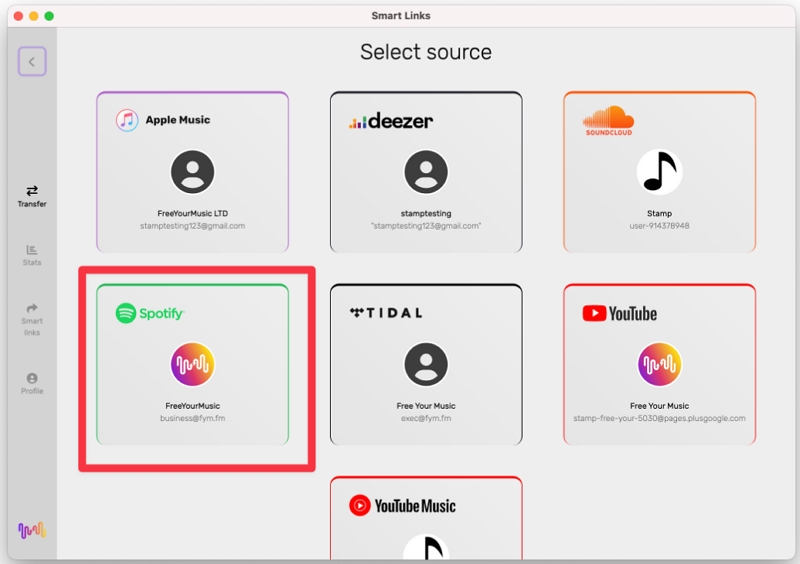The image size is (800, 564).
Task: Close the window with red button
Action: (18, 16)
